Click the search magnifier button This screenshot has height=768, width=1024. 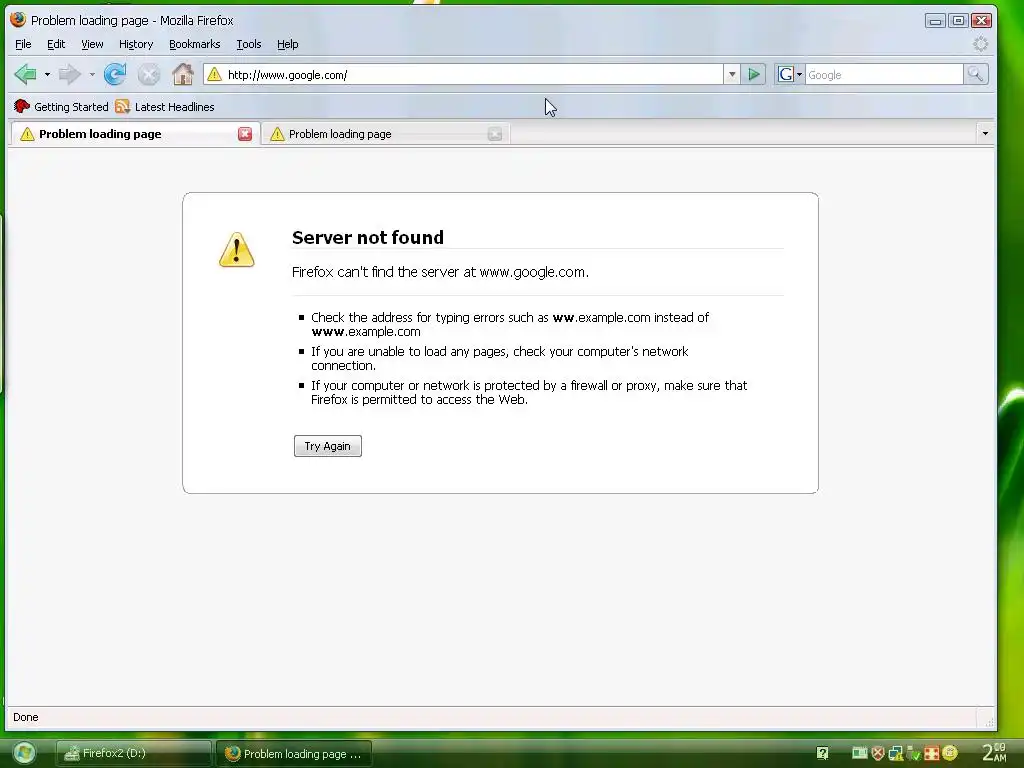(976, 74)
